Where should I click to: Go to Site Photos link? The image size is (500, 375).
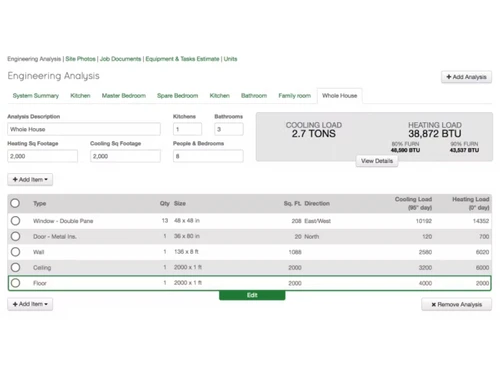tap(80, 59)
